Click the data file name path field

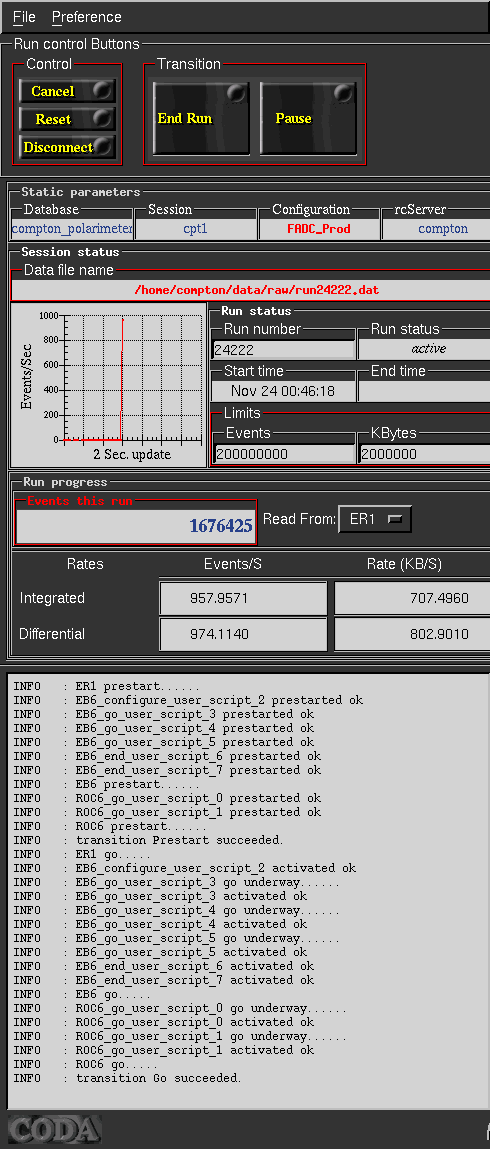coord(250,290)
